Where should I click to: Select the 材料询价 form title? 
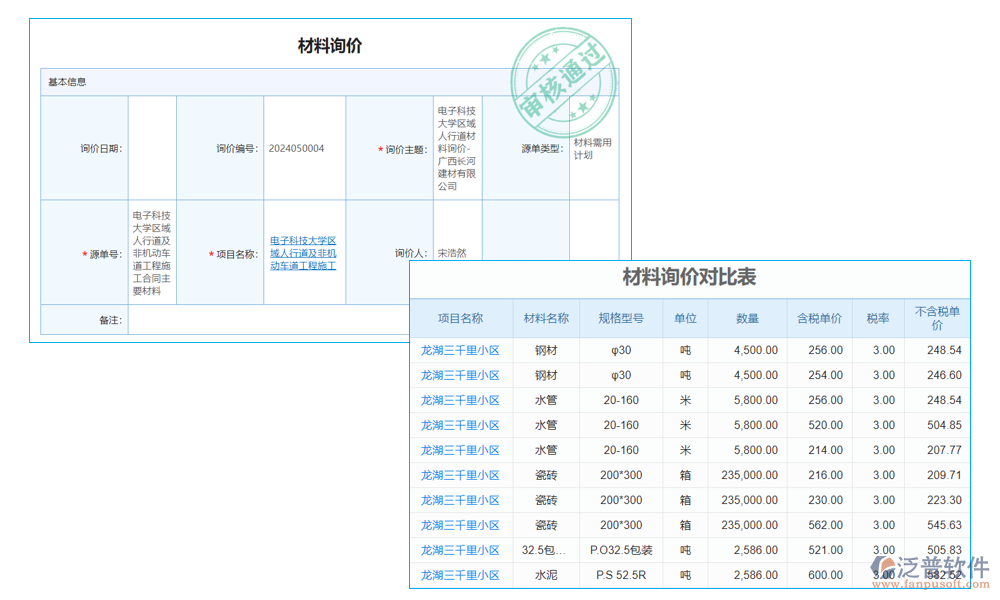330,44
